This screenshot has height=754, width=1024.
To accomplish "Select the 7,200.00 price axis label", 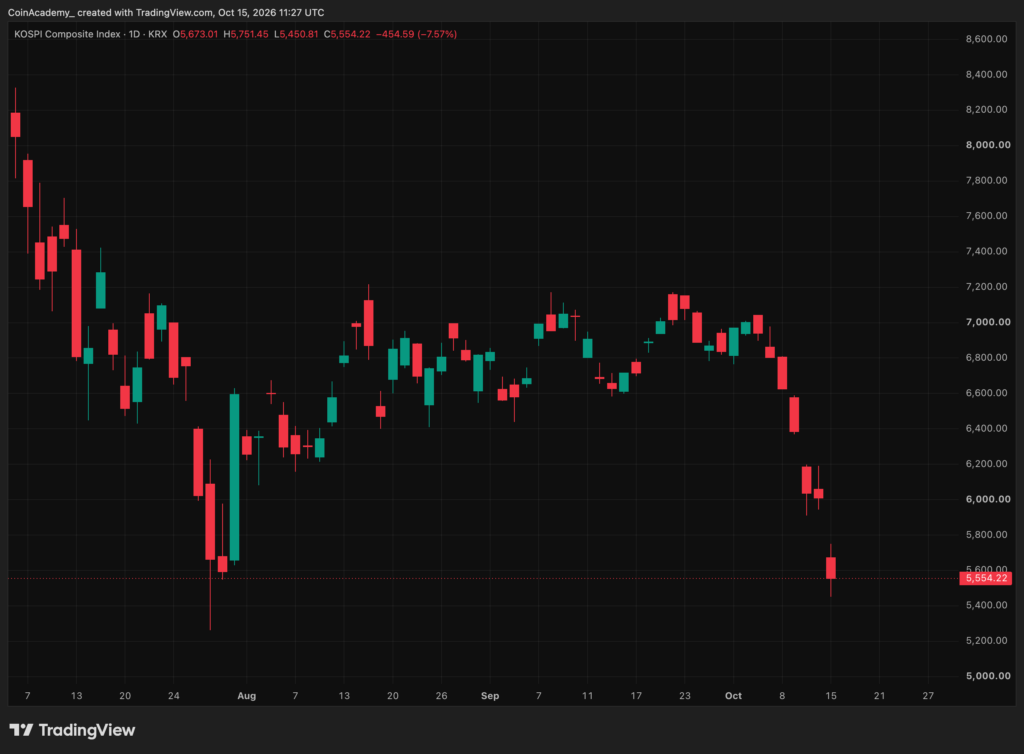I will pyautogui.click(x=986, y=287).
